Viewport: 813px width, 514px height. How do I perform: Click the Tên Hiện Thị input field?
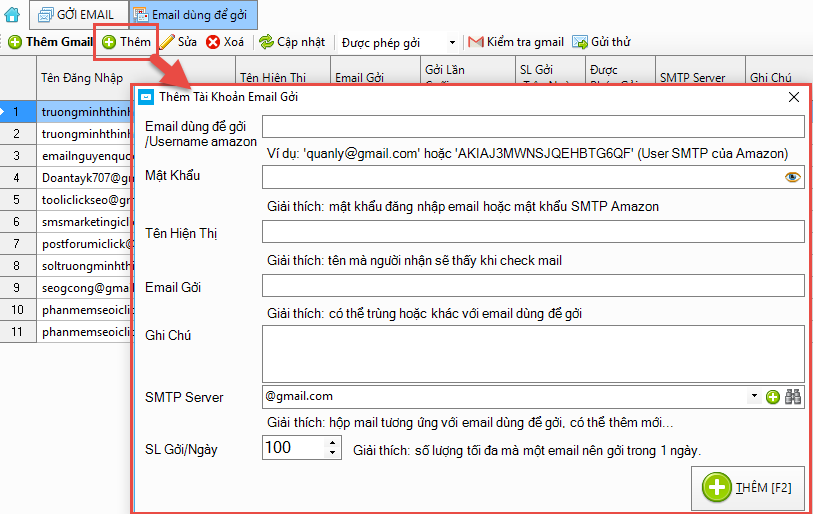click(x=533, y=231)
